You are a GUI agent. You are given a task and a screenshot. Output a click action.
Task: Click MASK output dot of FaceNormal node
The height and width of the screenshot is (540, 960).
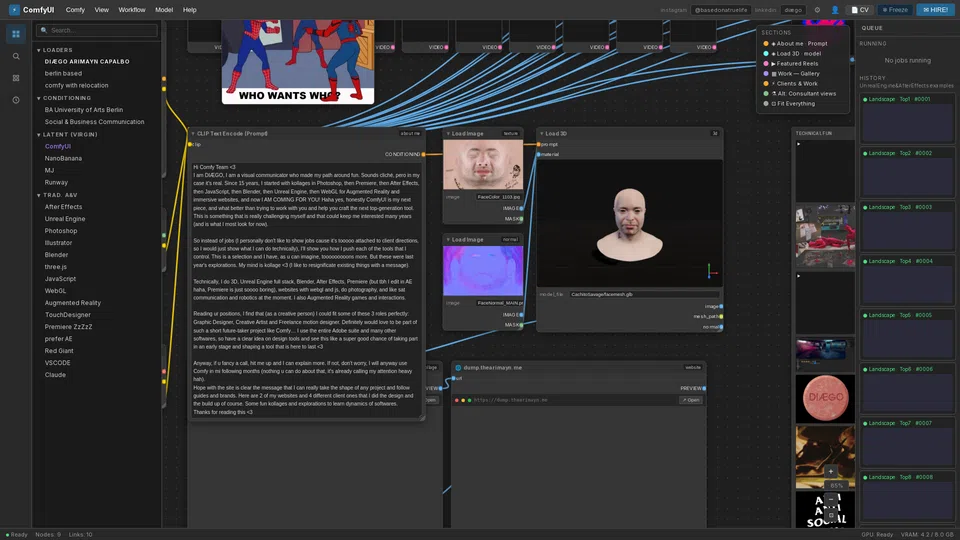coord(521,324)
